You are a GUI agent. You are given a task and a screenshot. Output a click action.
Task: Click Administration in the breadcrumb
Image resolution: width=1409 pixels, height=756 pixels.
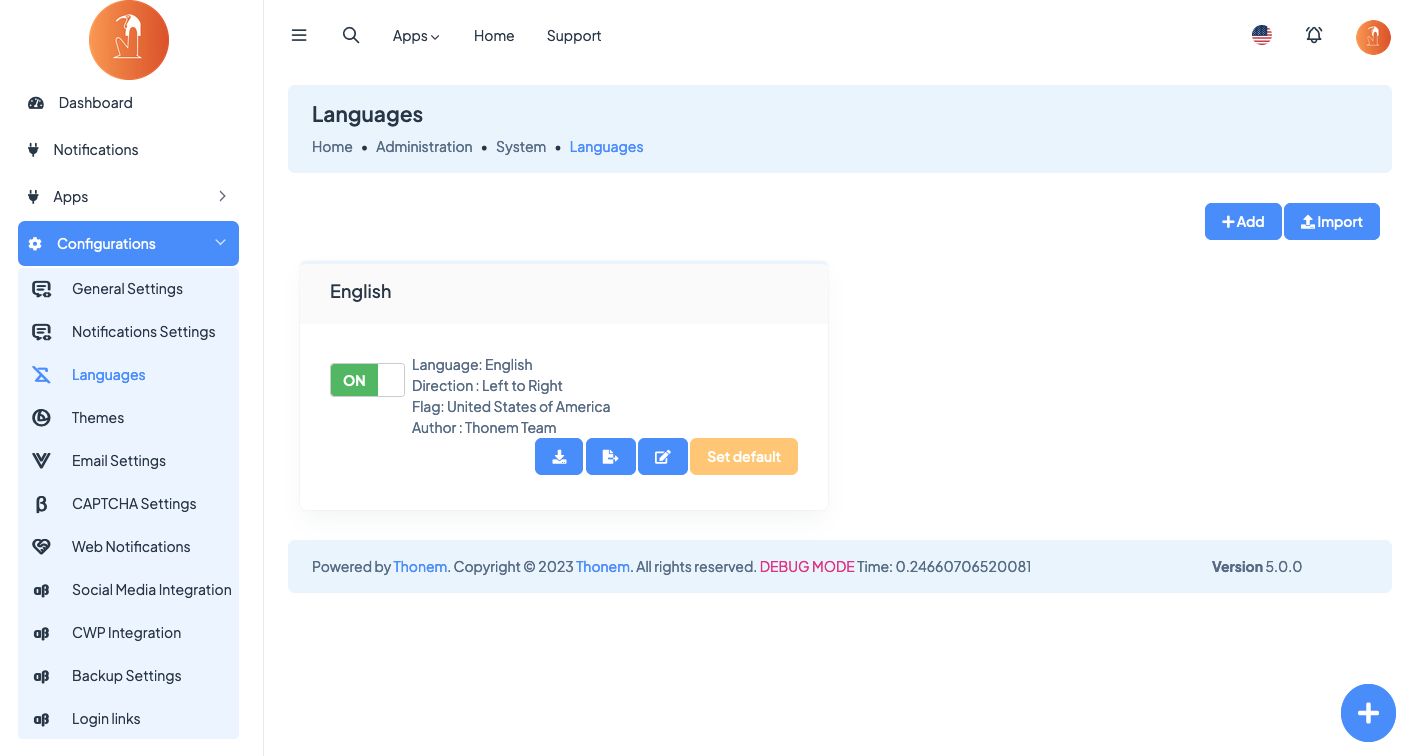424,147
